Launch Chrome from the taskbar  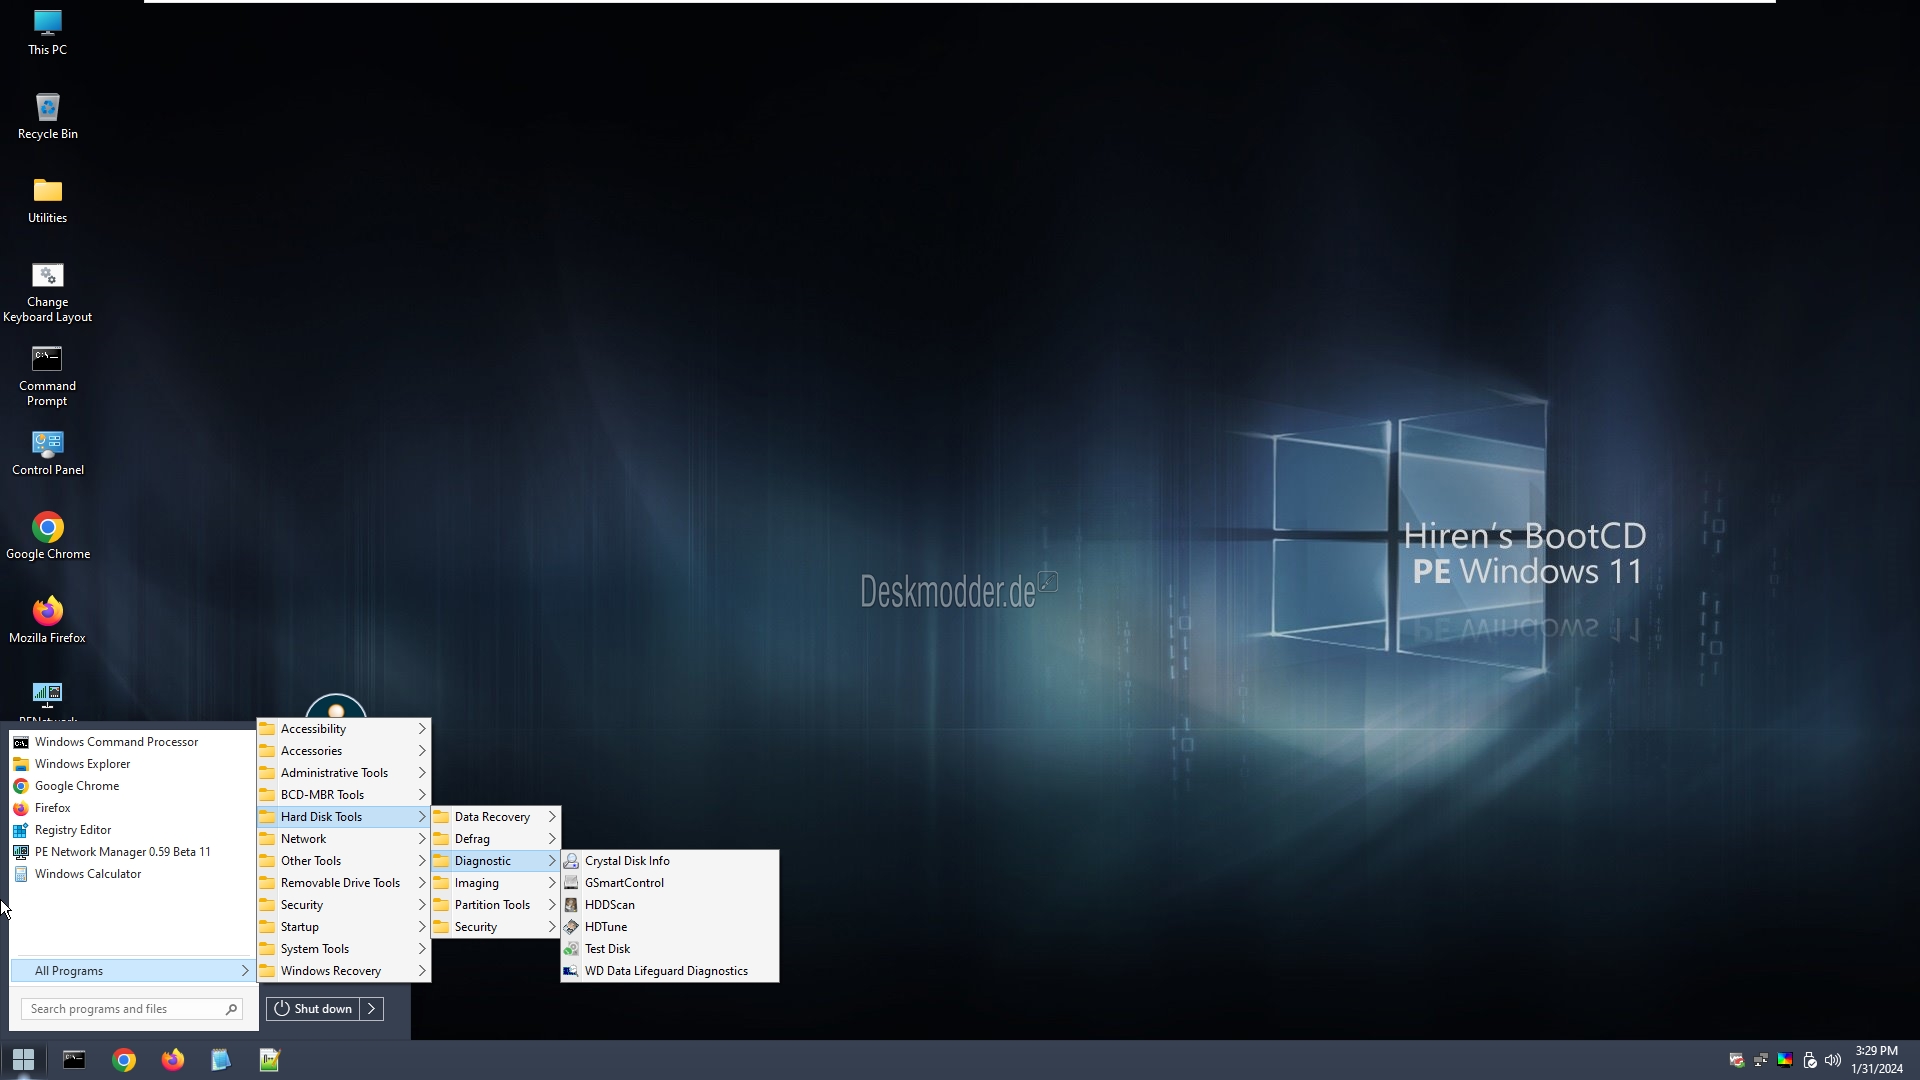point(124,1060)
